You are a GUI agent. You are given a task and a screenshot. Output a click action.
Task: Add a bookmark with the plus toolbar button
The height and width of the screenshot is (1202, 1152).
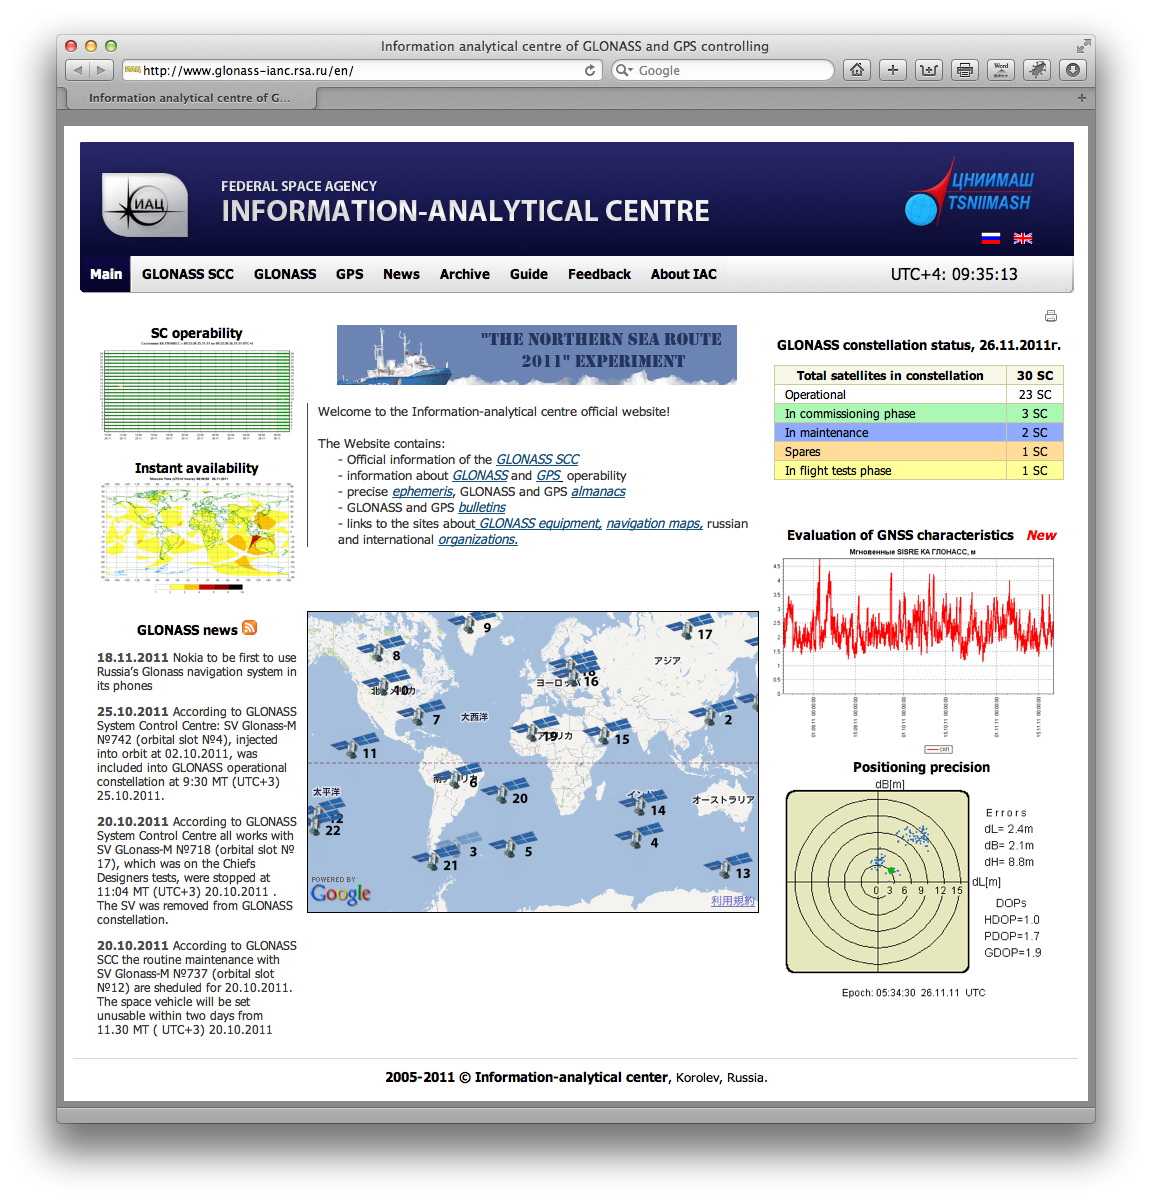pos(893,70)
